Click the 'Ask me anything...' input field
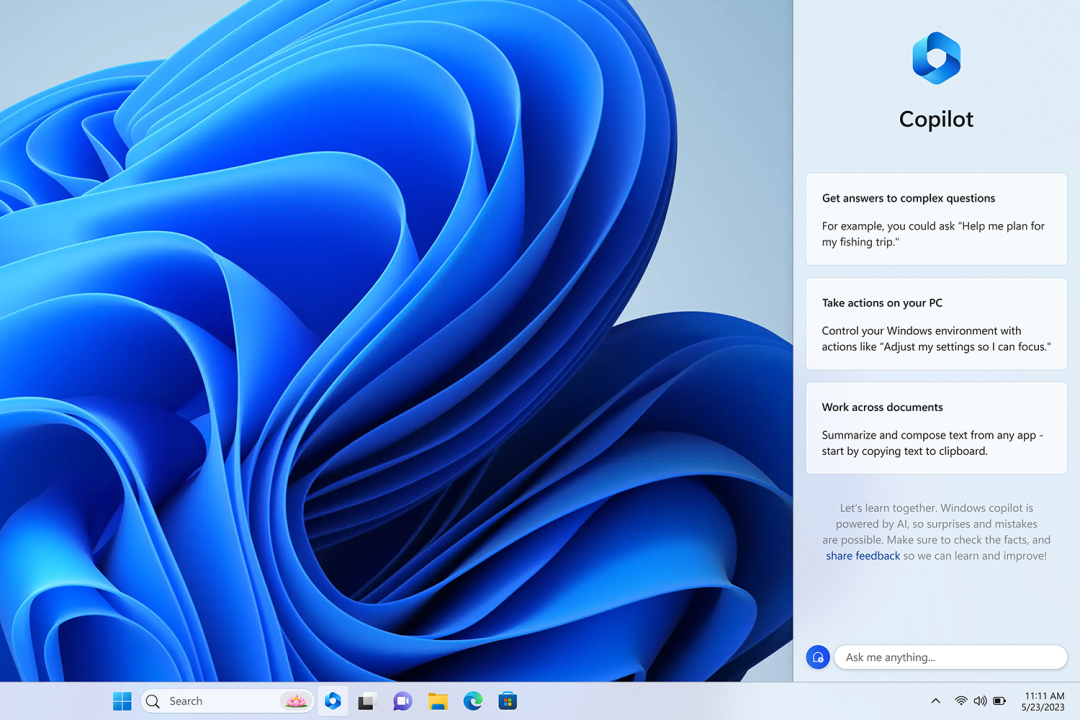 (x=950, y=657)
